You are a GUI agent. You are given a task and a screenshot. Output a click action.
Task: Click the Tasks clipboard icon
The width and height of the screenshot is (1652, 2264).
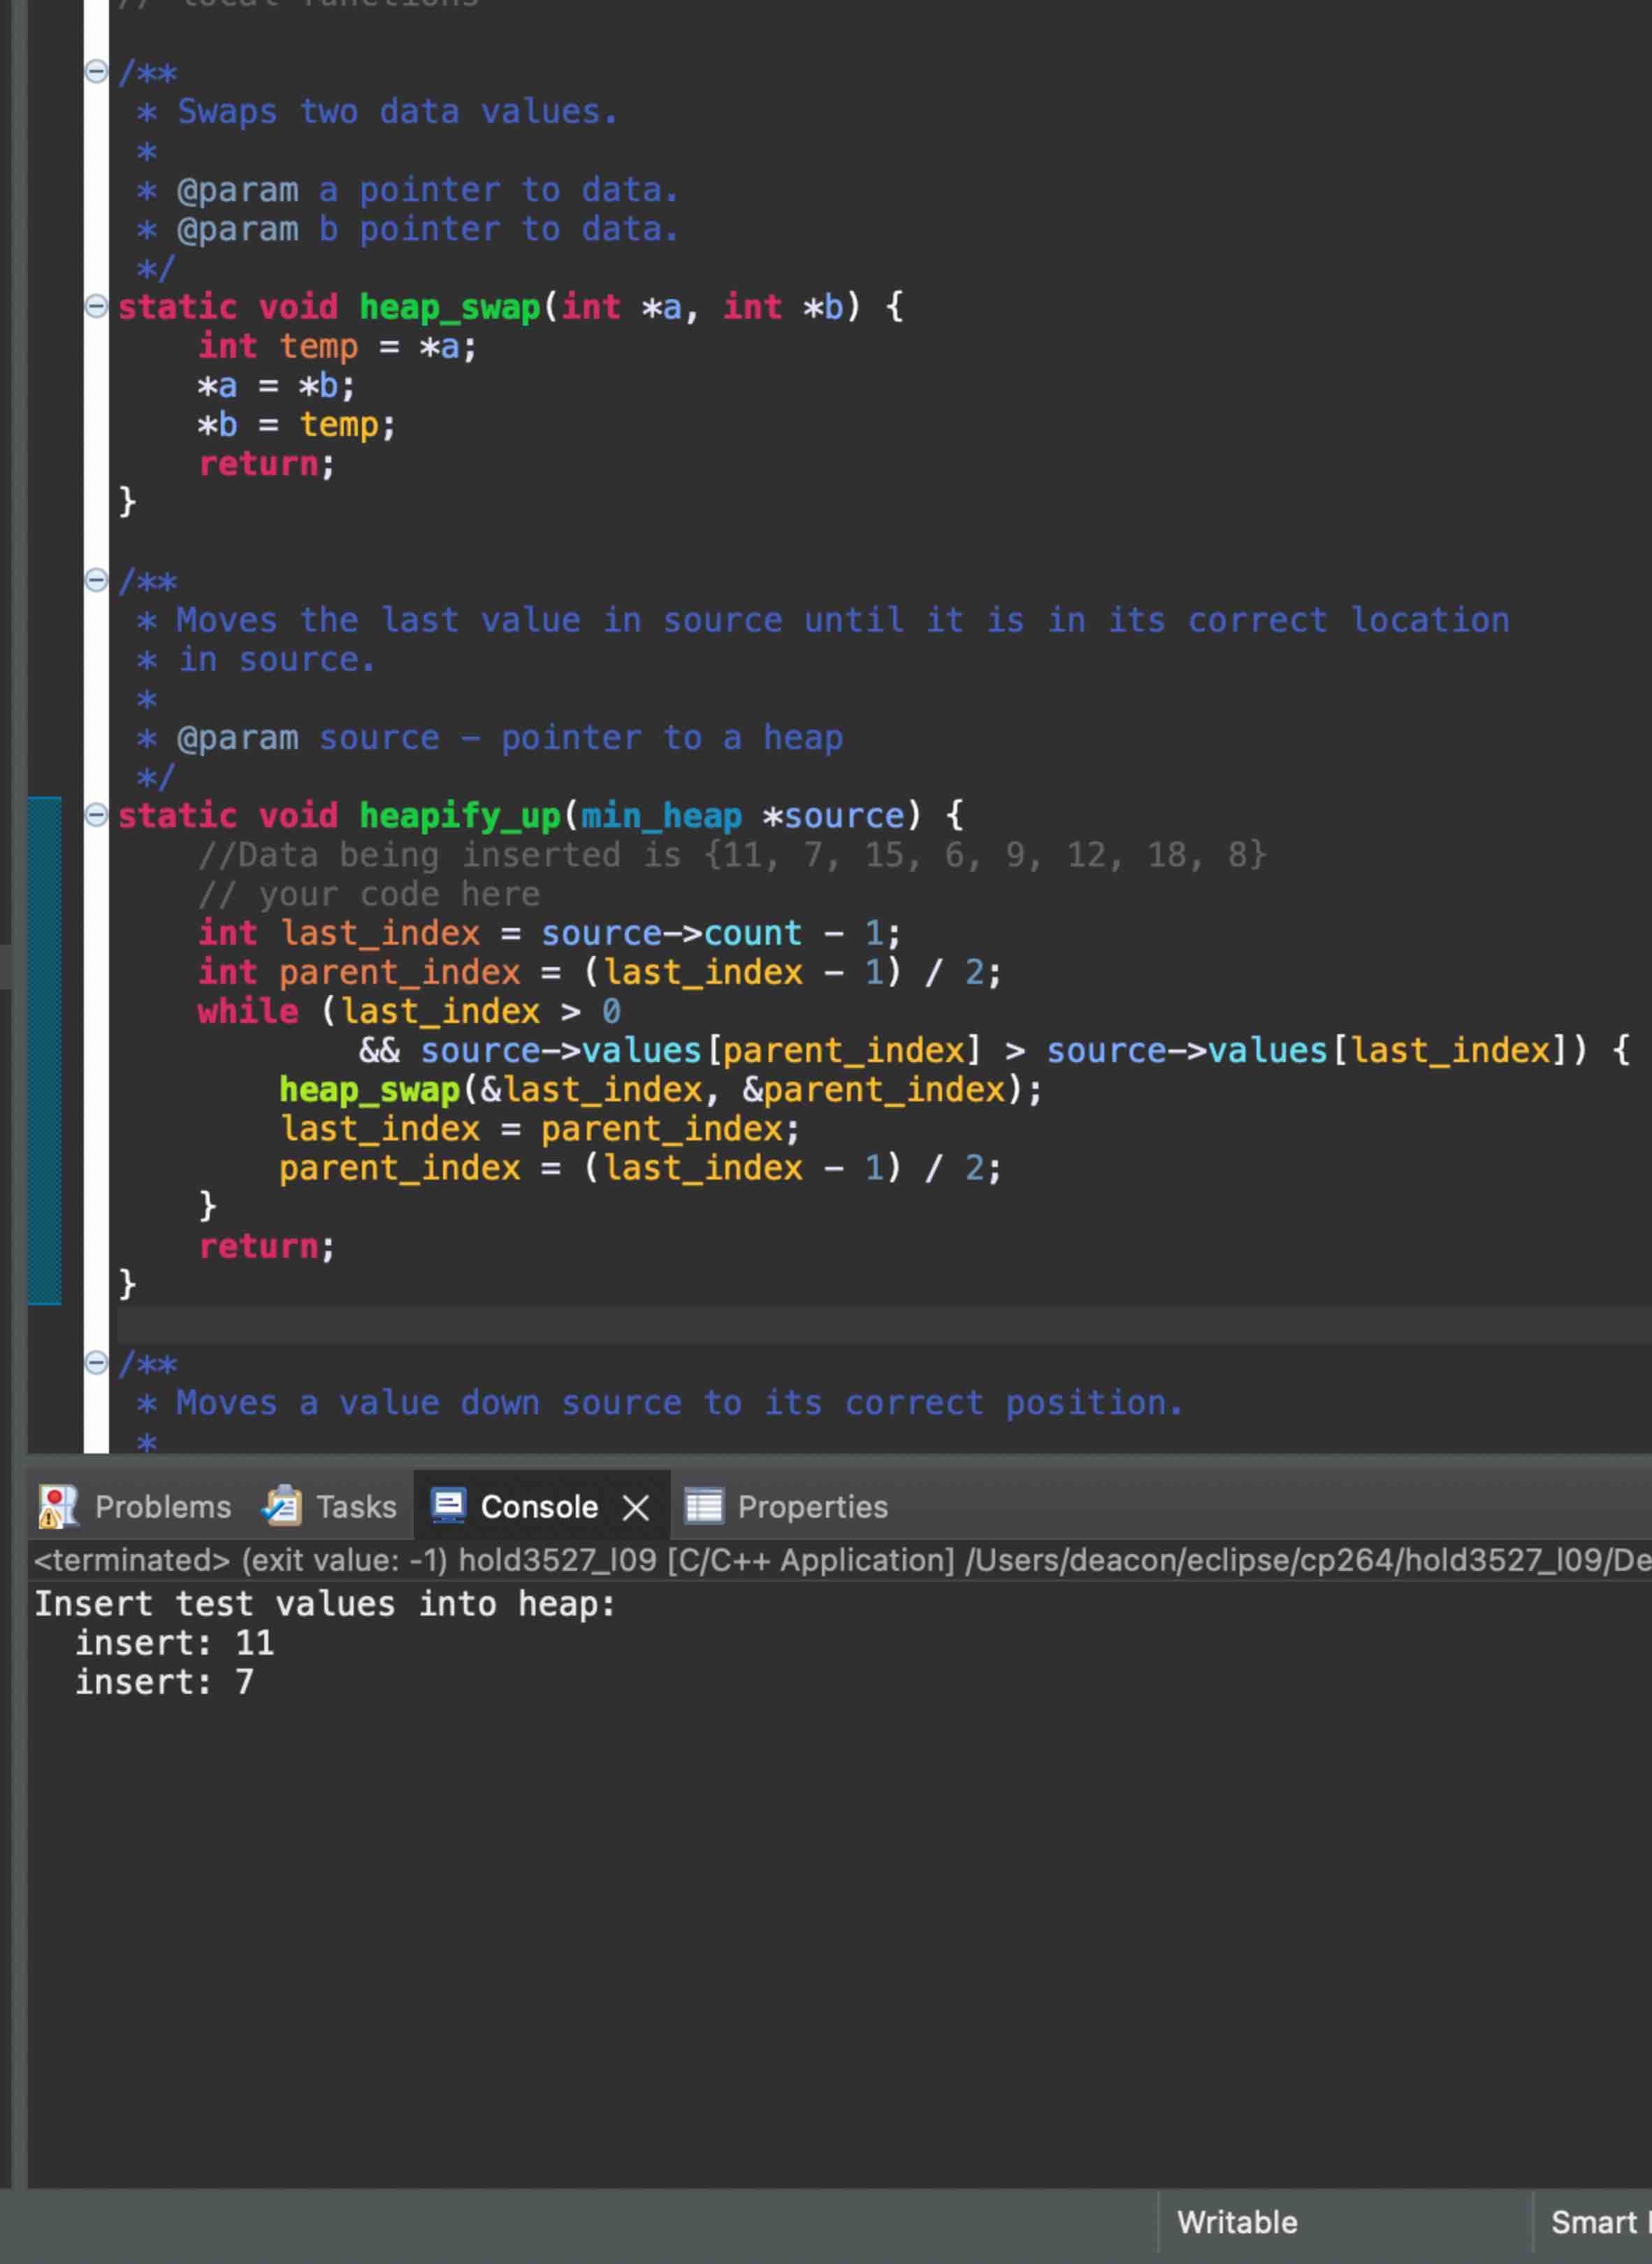click(x=281, y=1506)
